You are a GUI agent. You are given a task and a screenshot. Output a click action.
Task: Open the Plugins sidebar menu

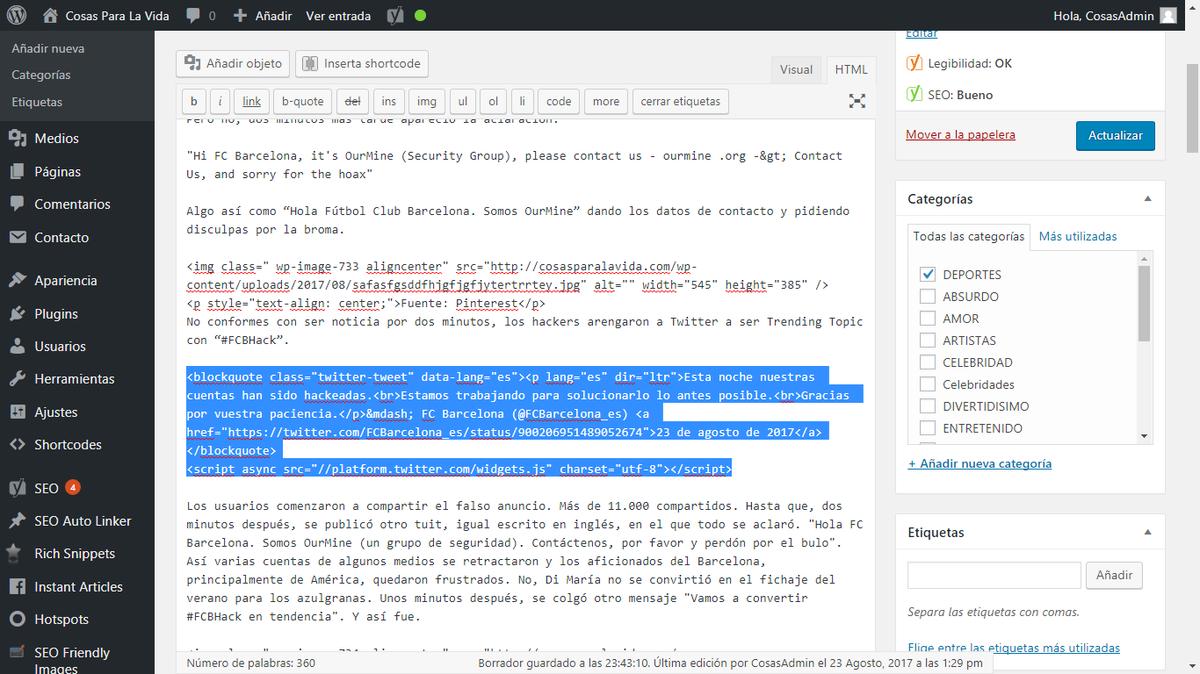(x=56, y=314)
